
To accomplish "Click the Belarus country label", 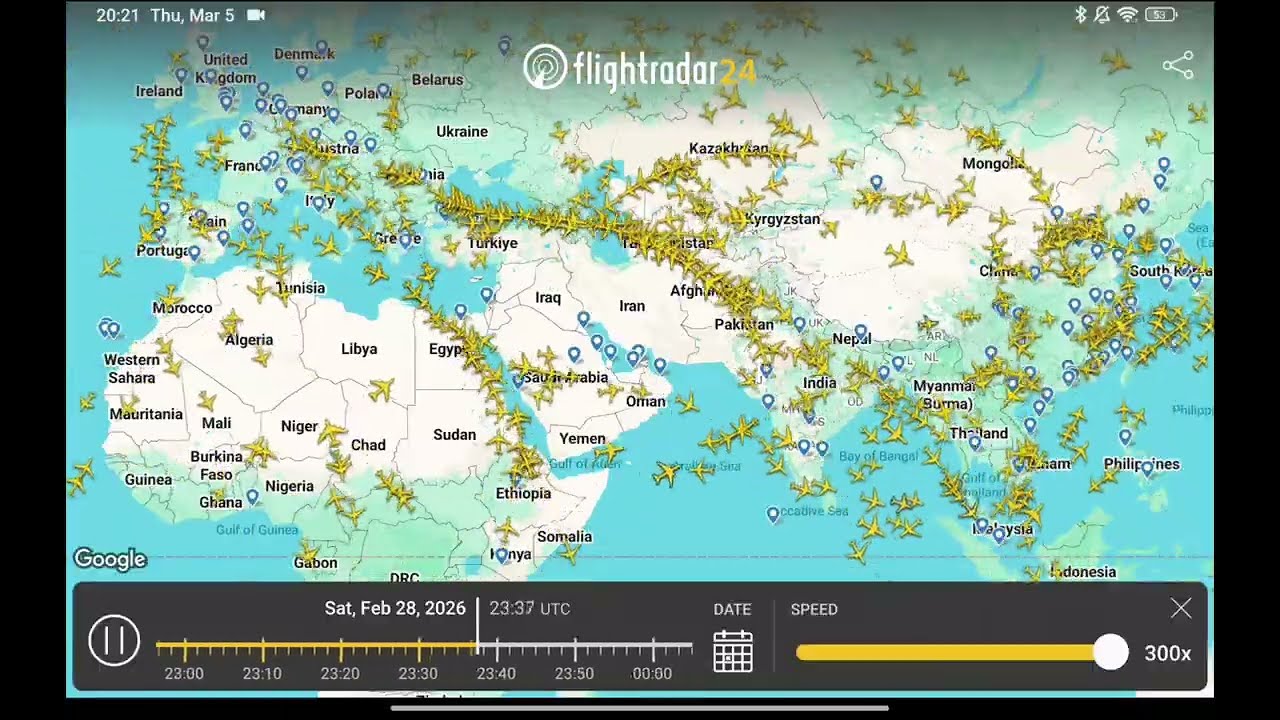I will click(438, 79).
